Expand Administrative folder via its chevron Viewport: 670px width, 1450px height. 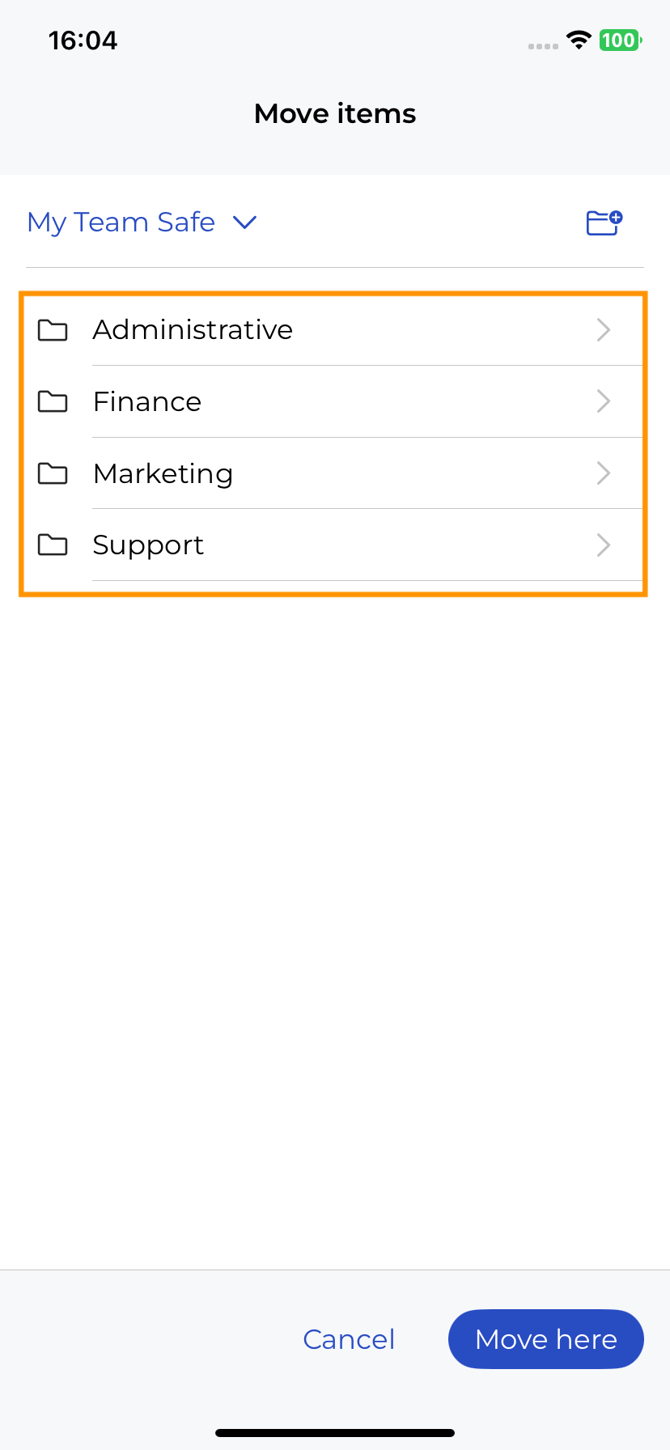click(603, 330)
